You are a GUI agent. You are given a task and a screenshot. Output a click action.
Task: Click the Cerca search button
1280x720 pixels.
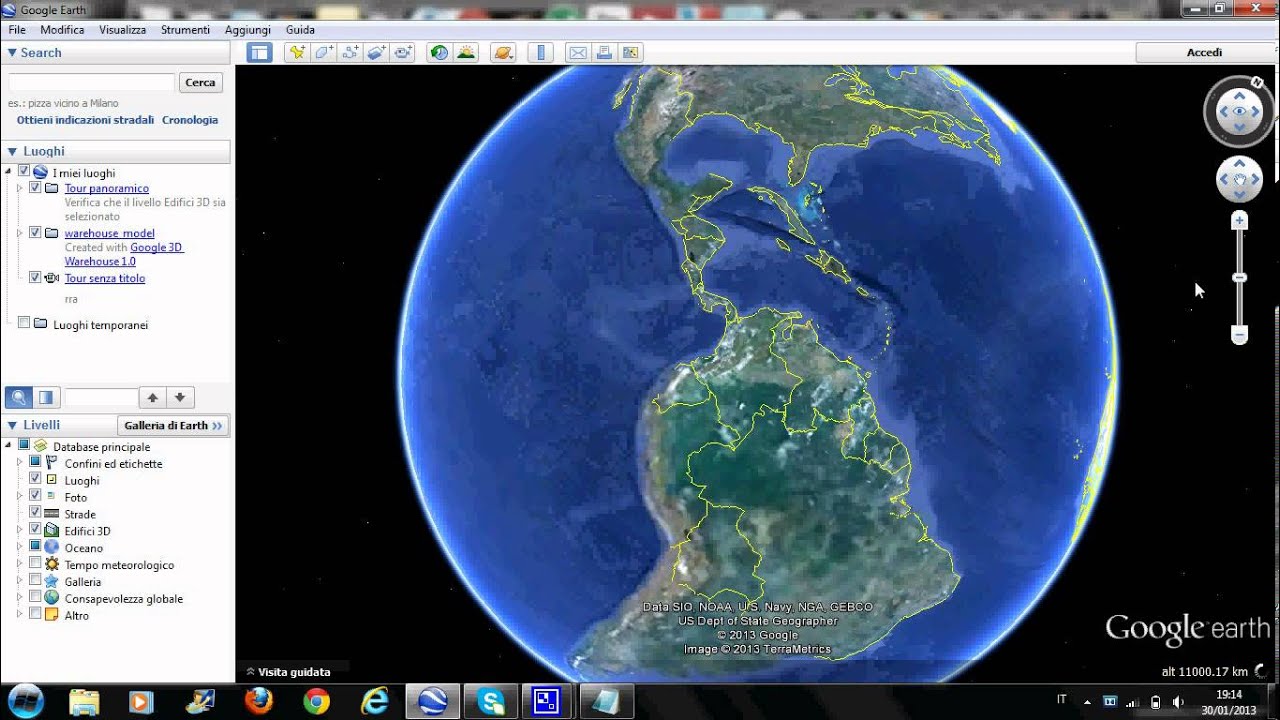(200, 83)
